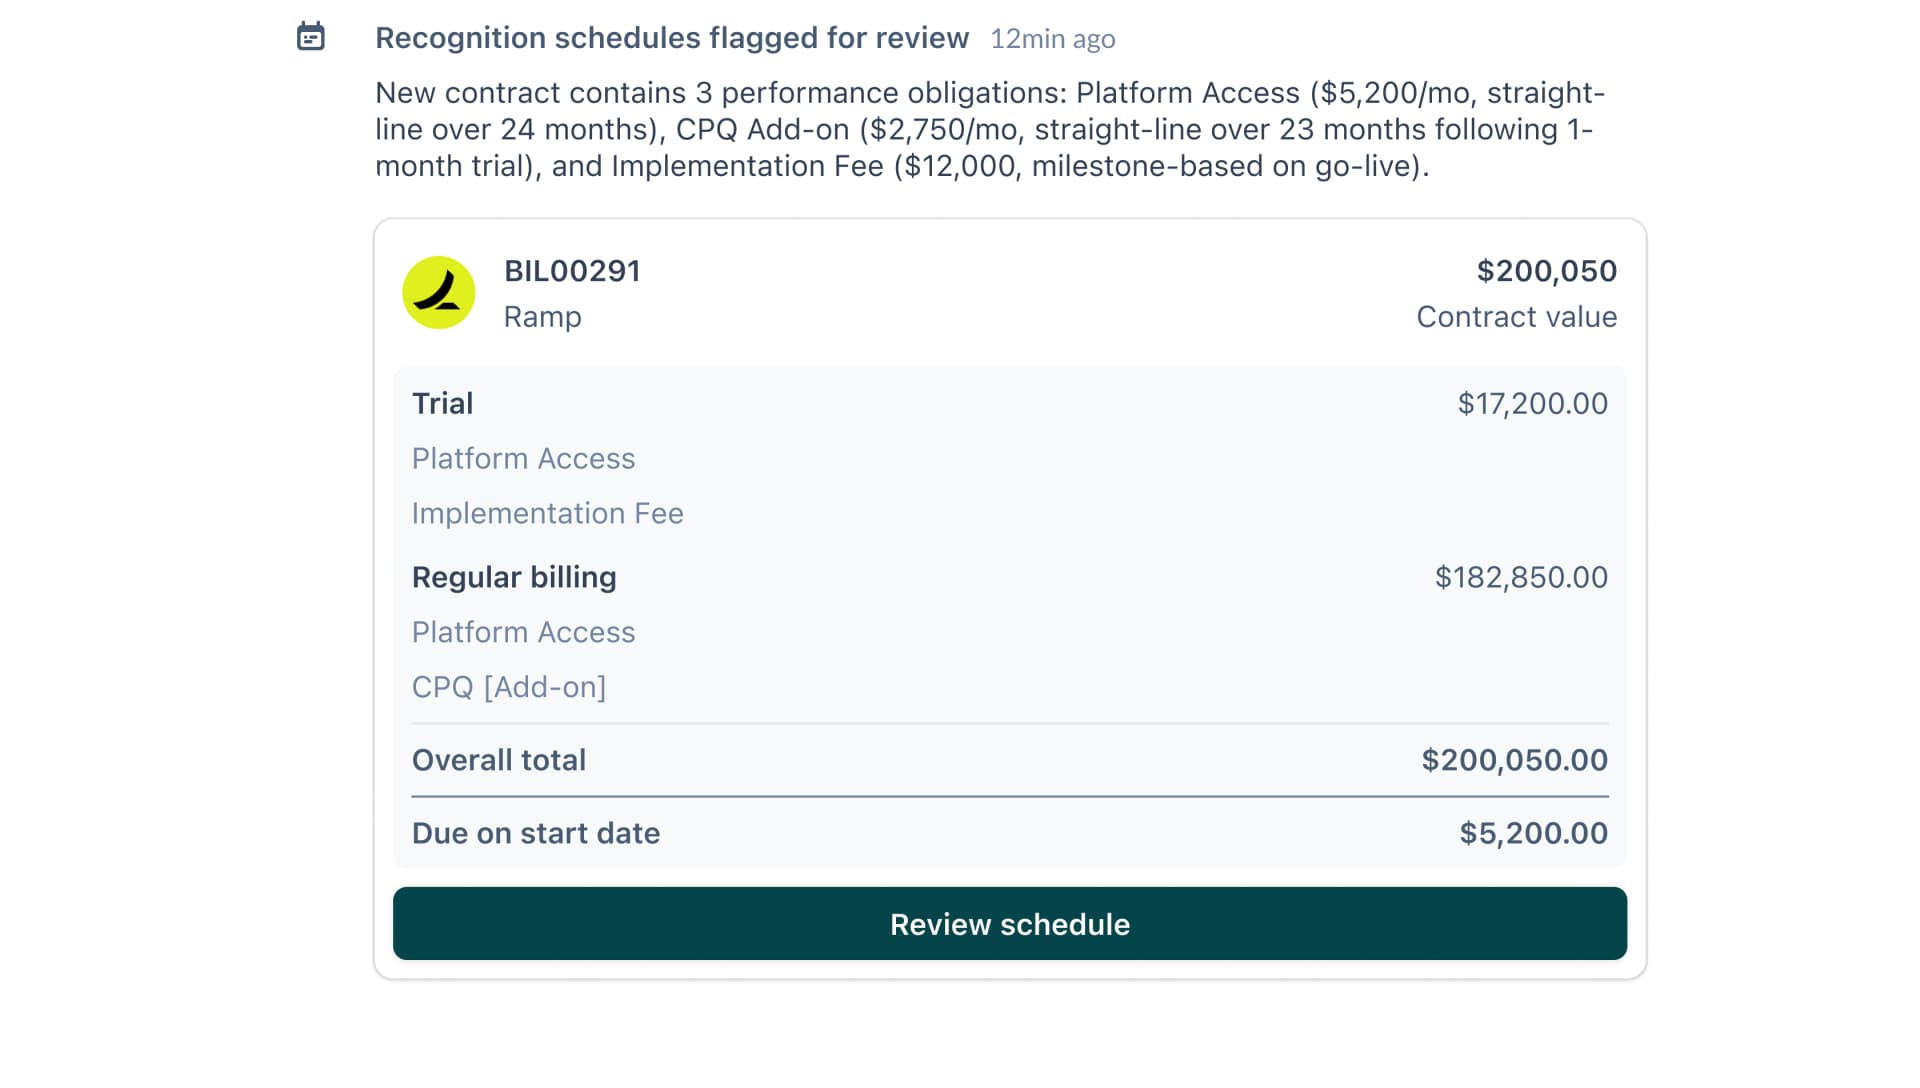
Task: Select the "Recognition schedules flagged for review" heading
Action: point(672,38)
